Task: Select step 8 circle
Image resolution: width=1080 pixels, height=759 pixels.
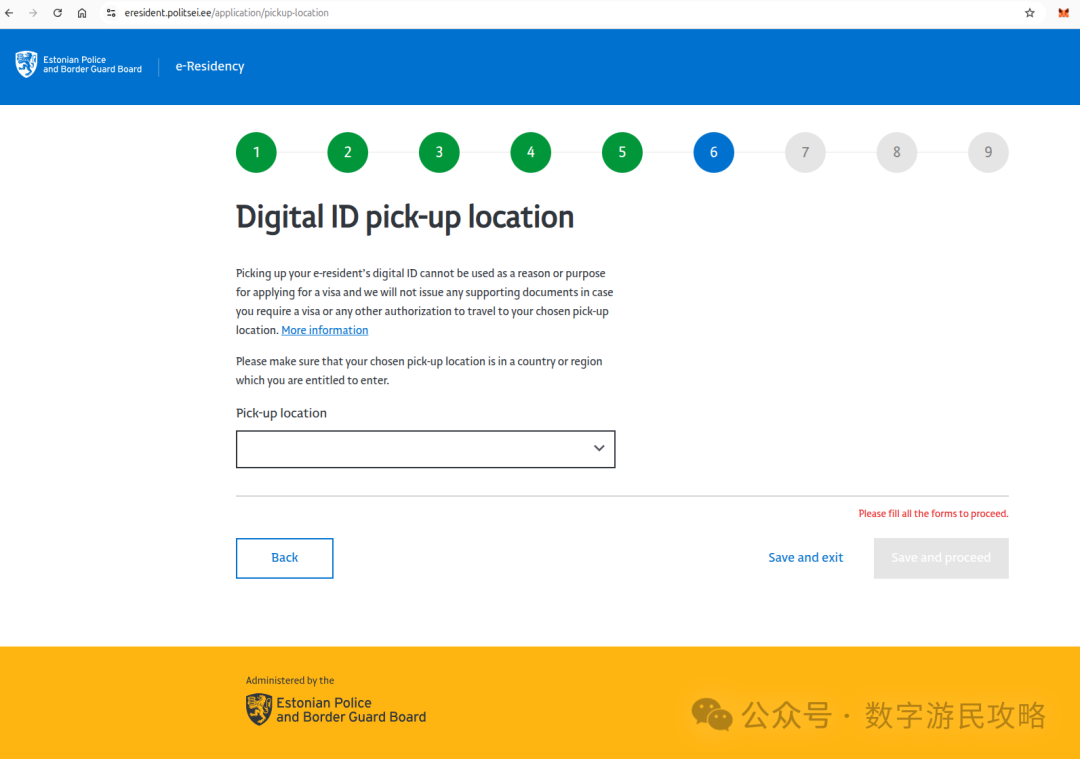Action: point(897,152)
